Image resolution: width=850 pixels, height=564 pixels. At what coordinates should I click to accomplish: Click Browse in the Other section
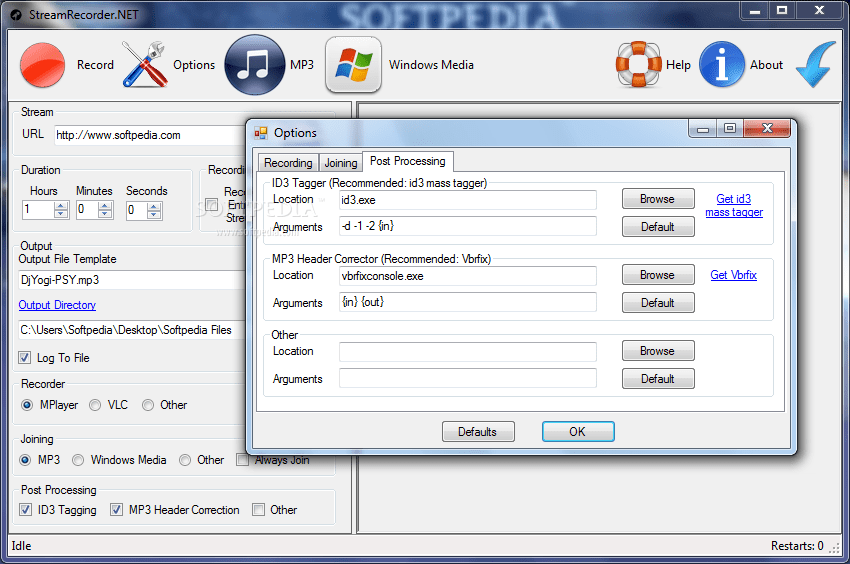pyautogui.click(x=658, y=351)
